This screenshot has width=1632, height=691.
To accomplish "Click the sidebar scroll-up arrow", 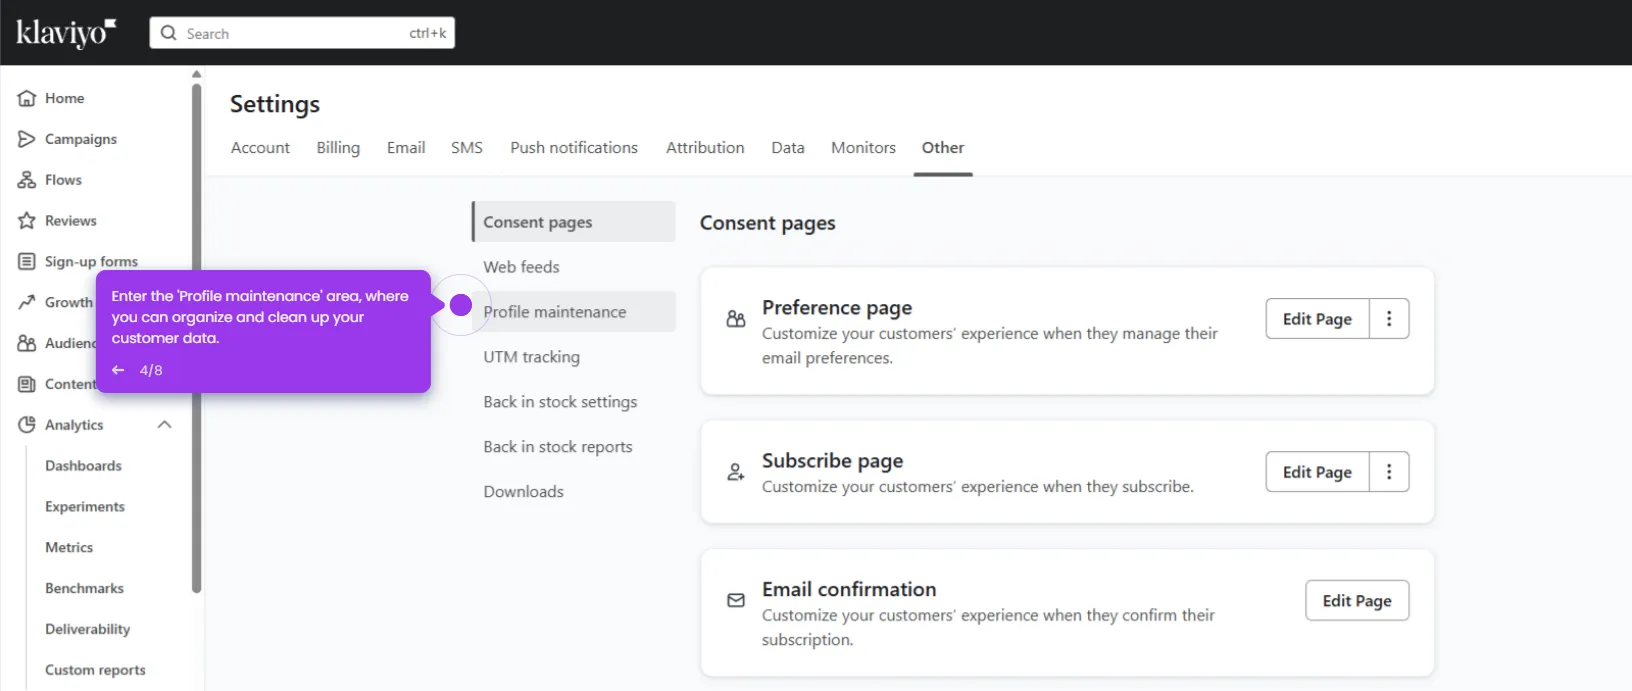I will click(x=197, y=74).
